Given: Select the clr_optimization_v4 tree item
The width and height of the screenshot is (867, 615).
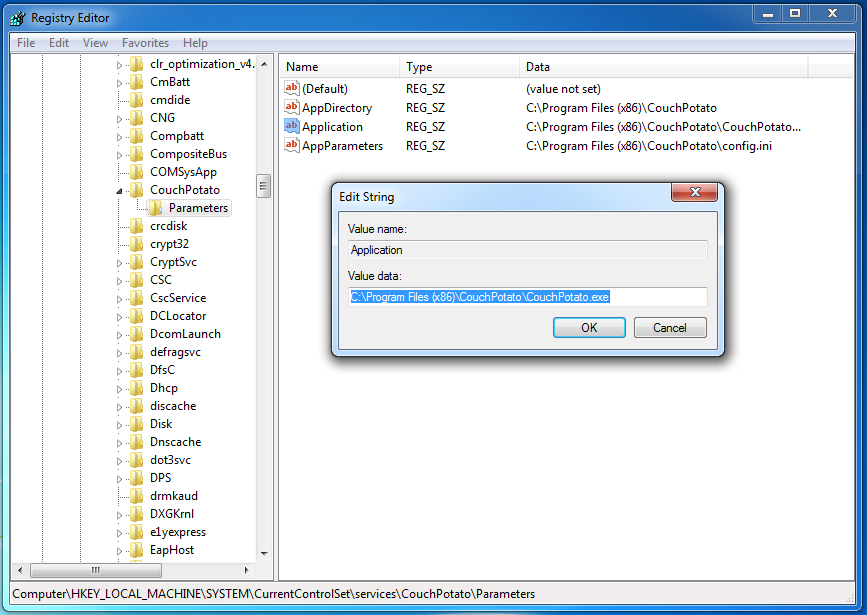Looking at the screenshot, I should [202, 64].
